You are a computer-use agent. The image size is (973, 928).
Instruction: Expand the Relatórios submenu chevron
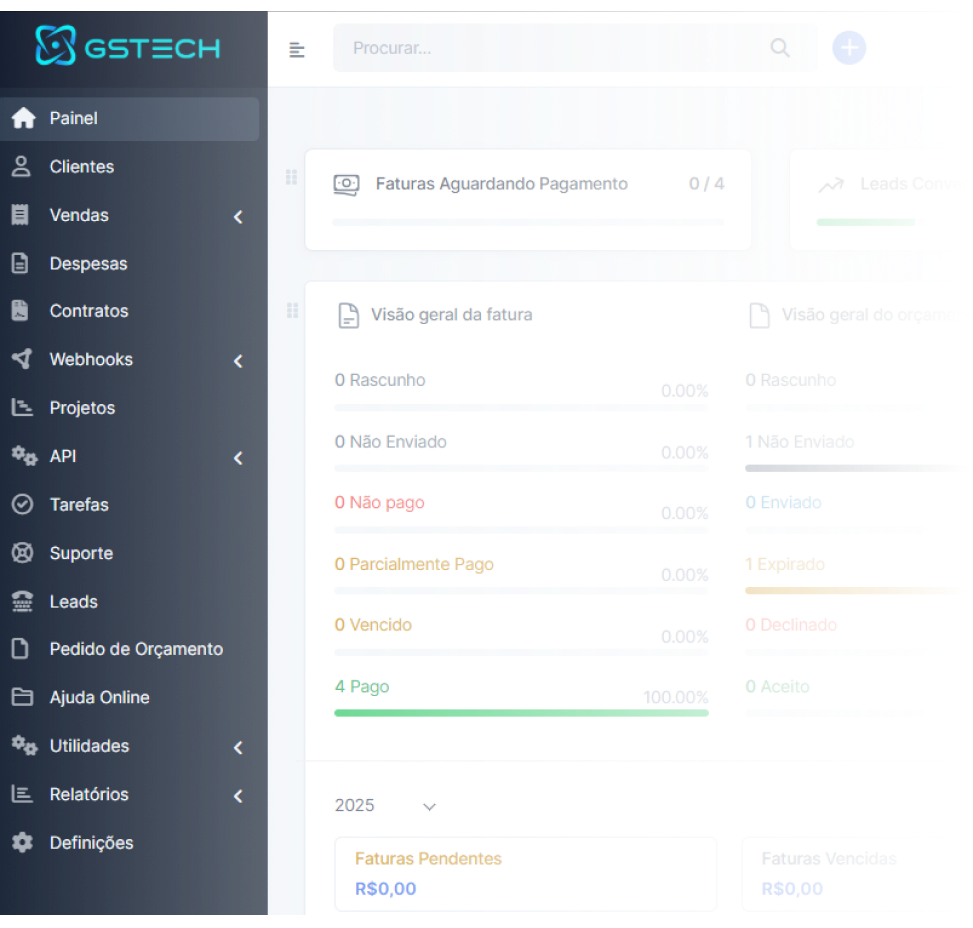(238, 796)
